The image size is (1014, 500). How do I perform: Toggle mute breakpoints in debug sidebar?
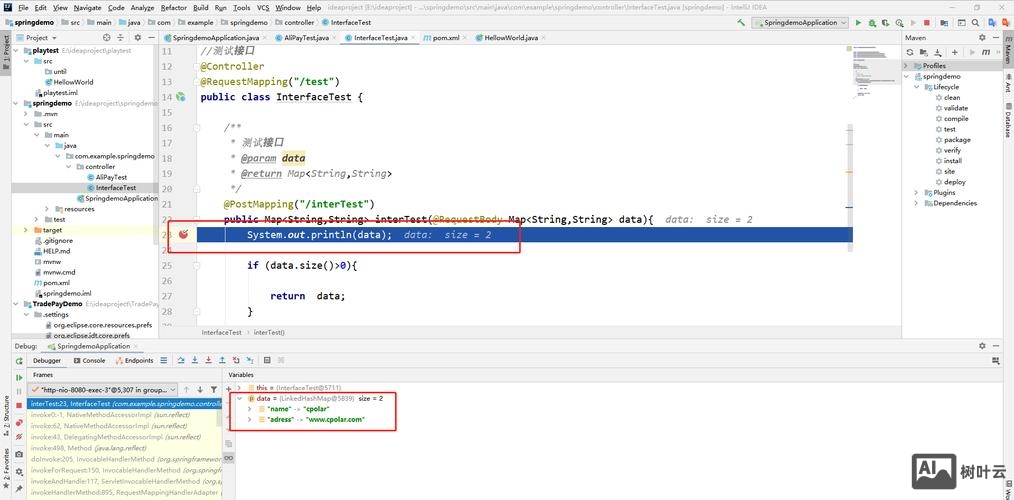click(x=19, y=437)
